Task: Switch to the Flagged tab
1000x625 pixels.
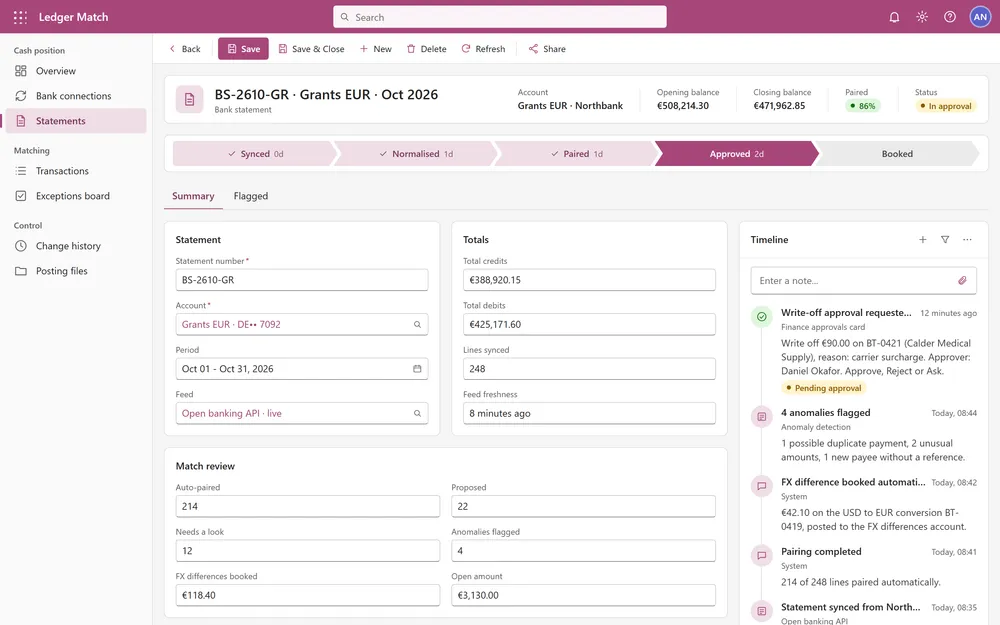Action: pyautogui.click(x=251, y=196)
